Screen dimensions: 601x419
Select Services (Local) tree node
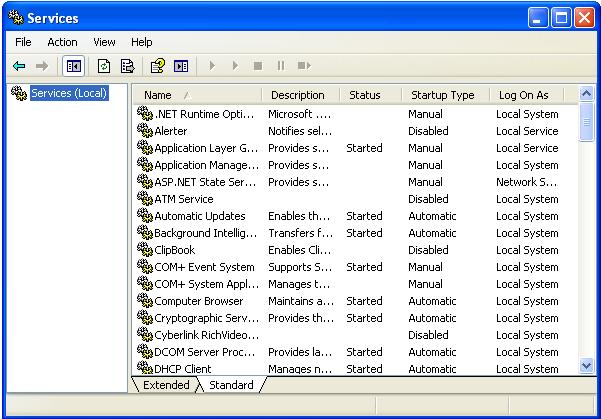tap(69, 93)
